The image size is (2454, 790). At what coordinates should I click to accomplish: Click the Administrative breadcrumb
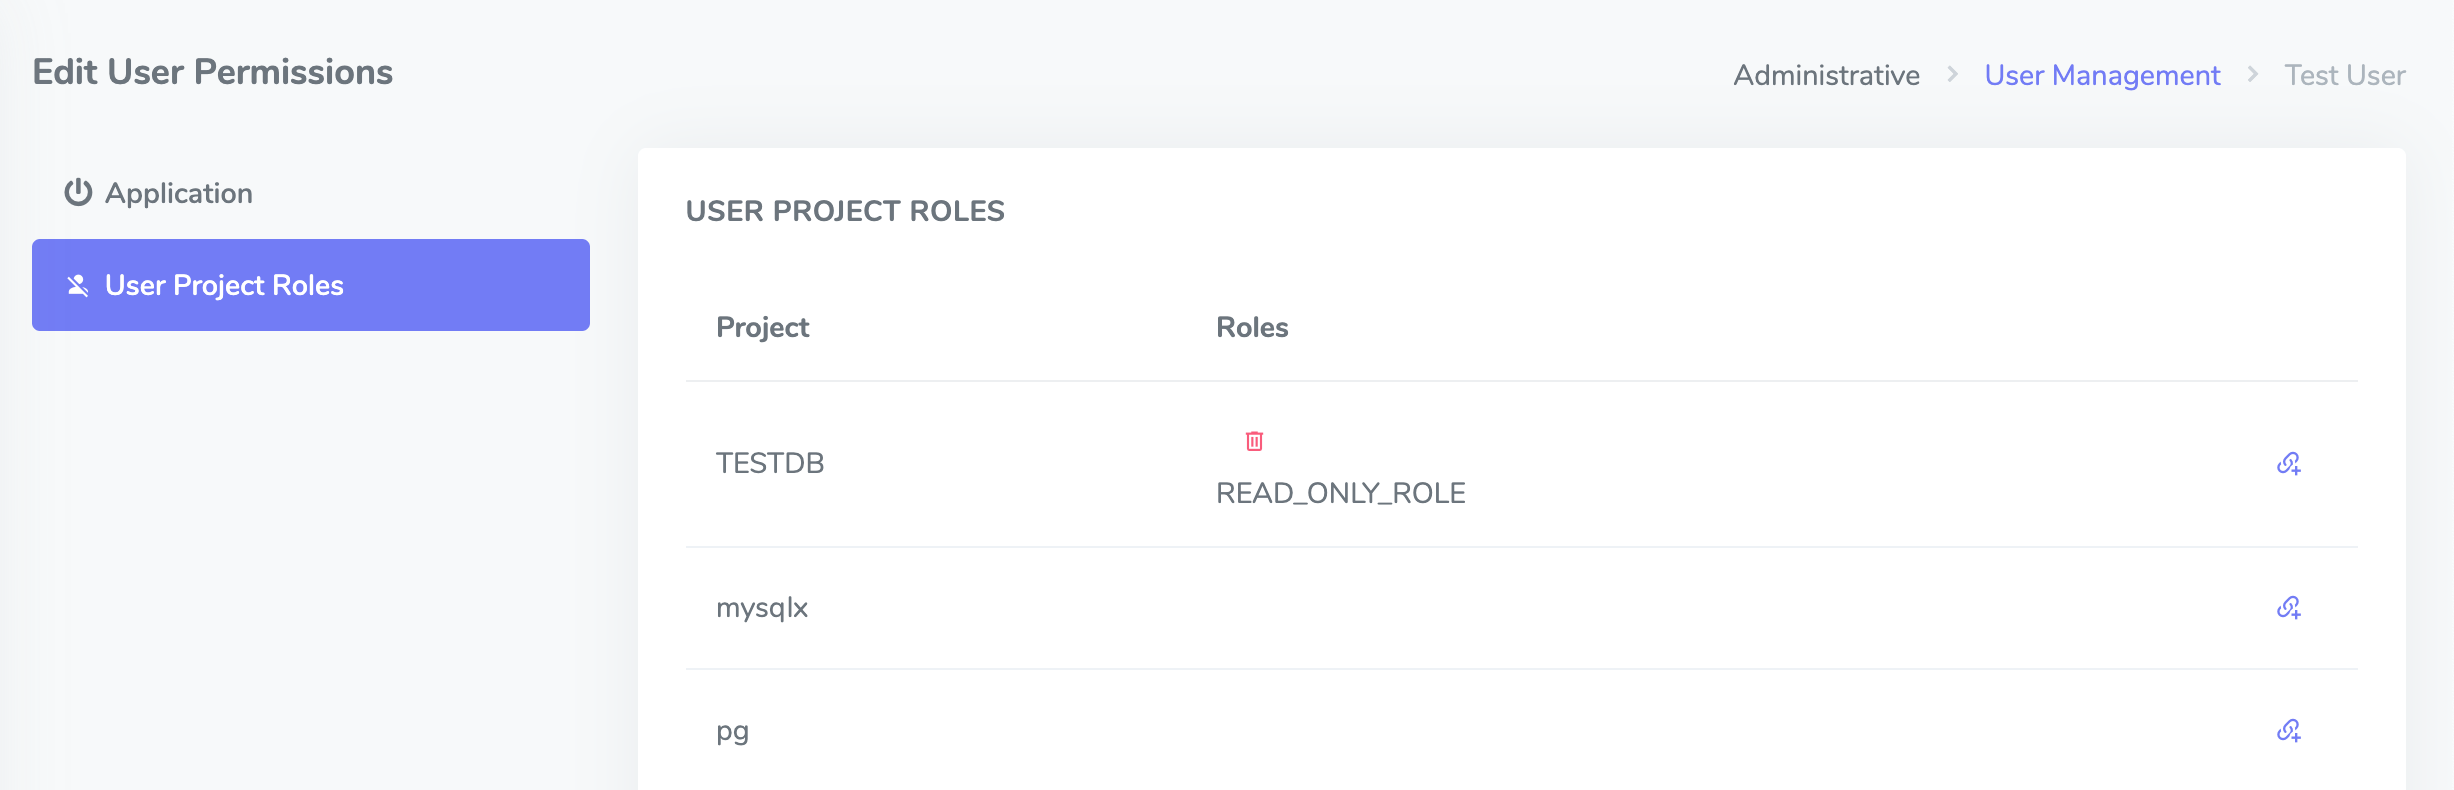(x=1826, y=75)
